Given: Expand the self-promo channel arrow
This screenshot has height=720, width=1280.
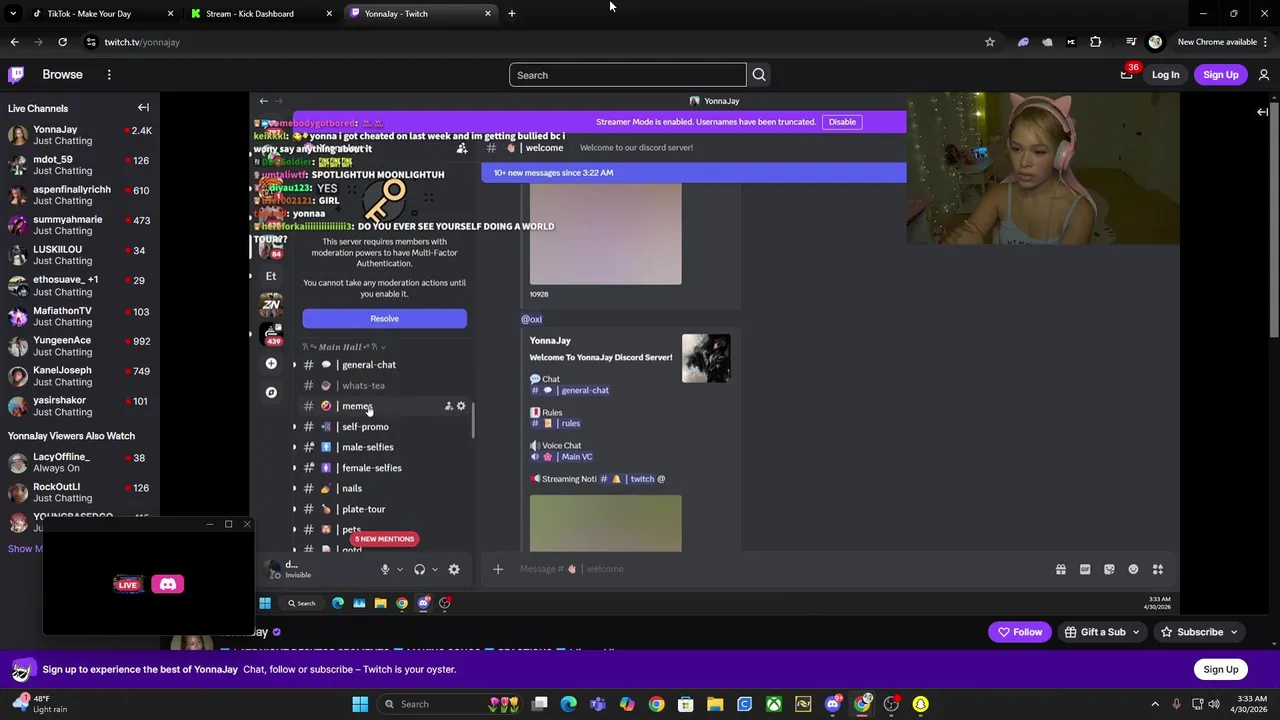Looking at the screenshot, I should [x=294, y=427].
